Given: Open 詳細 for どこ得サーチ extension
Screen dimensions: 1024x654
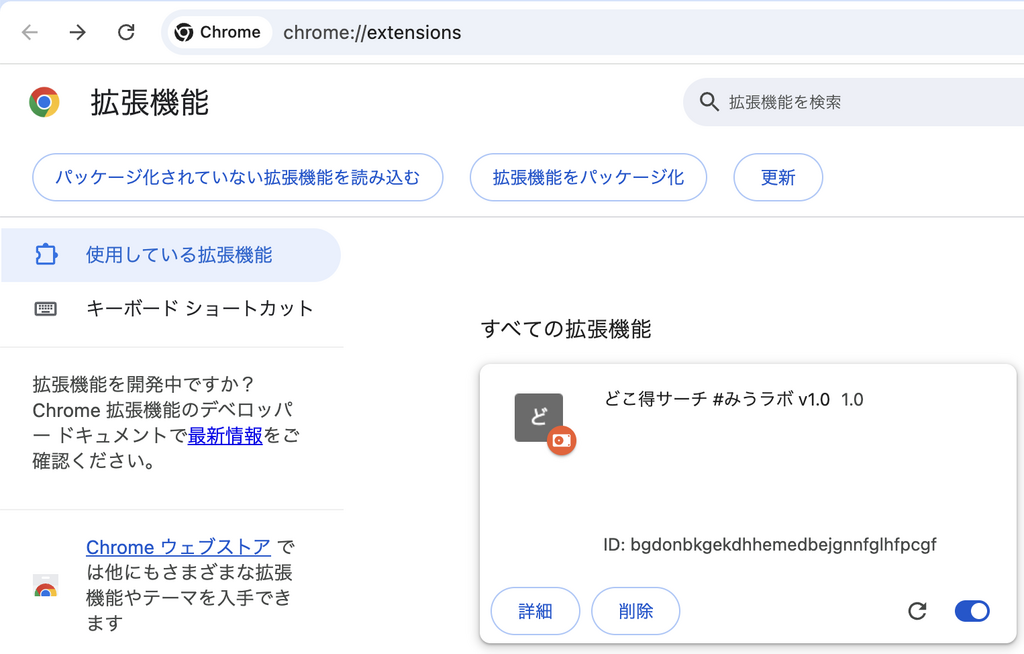Looking at the screenshot, I should coord(535,611).
